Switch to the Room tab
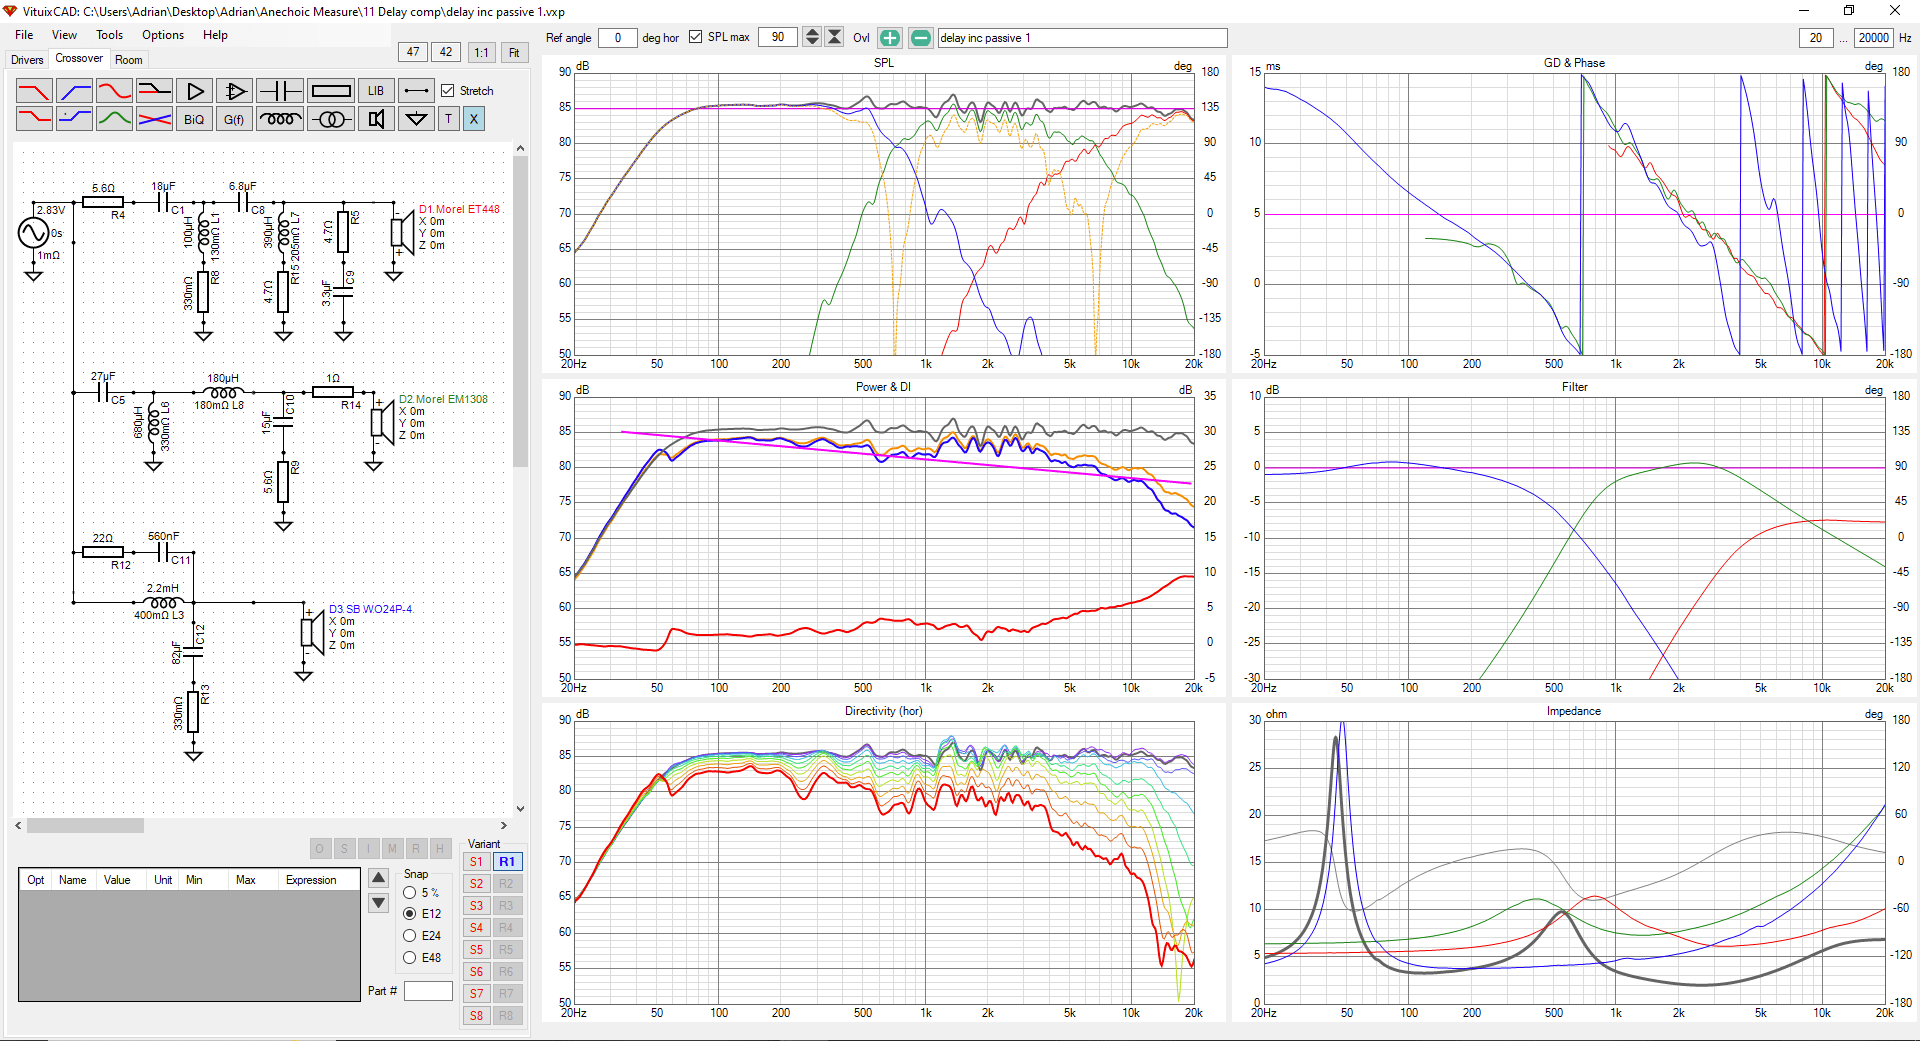 128,60
